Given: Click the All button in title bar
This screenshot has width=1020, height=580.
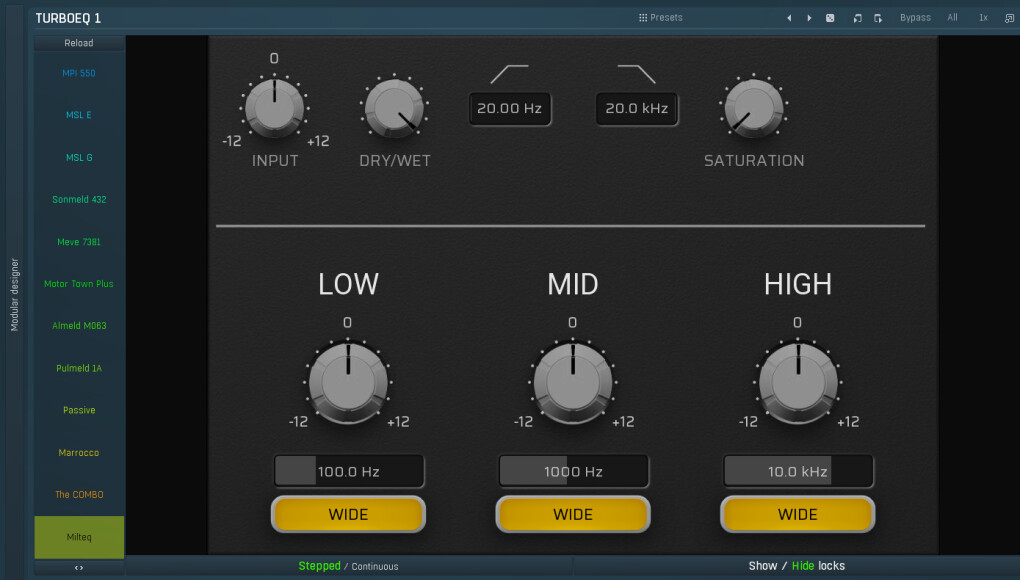Looking at the screenshot, I should 952,18.
